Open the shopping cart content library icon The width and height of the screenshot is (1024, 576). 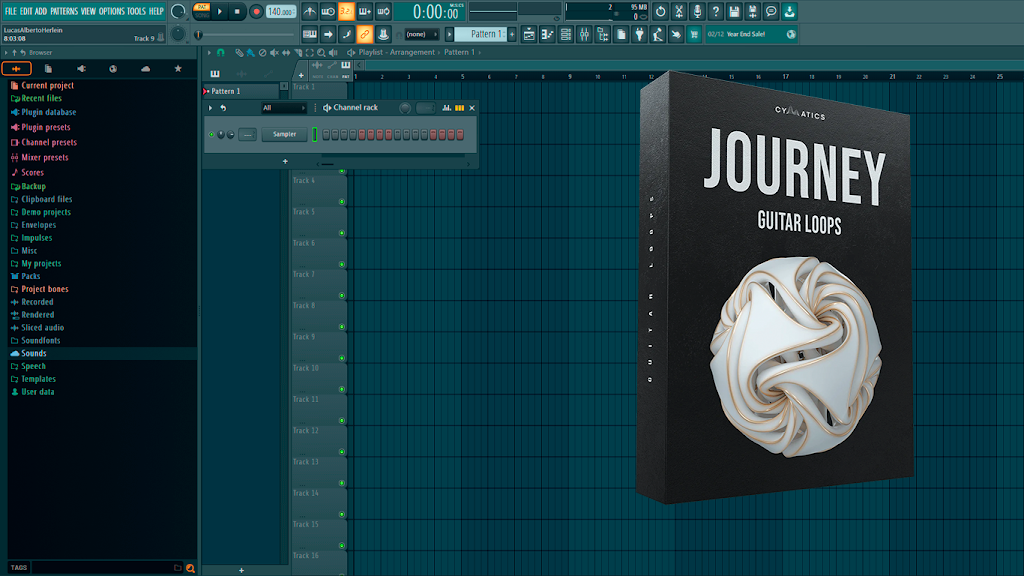click(694, 35)
